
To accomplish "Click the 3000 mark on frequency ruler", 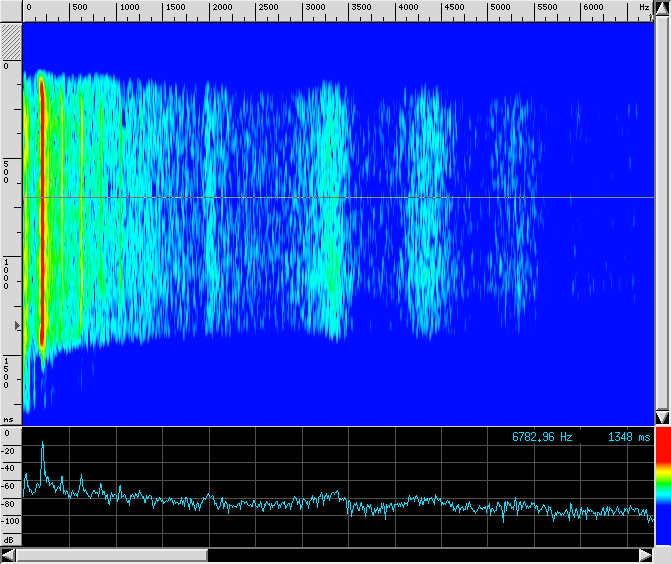I will click(x=314, y=8).
